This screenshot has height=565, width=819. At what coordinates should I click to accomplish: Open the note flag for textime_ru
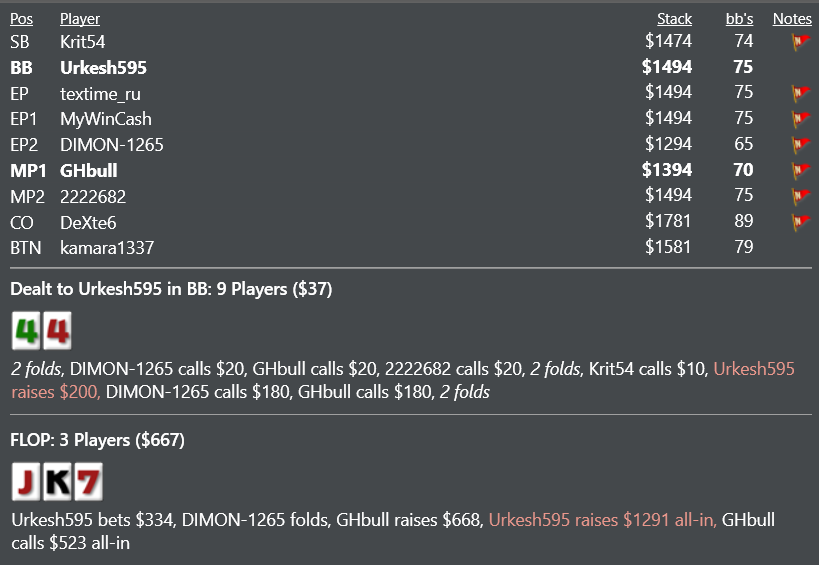pos(801,93)
